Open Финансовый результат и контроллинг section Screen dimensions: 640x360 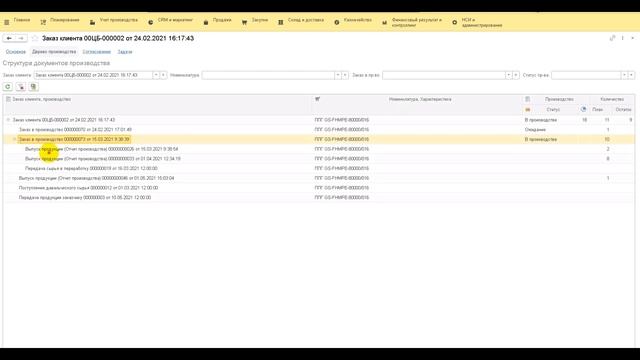412,22
